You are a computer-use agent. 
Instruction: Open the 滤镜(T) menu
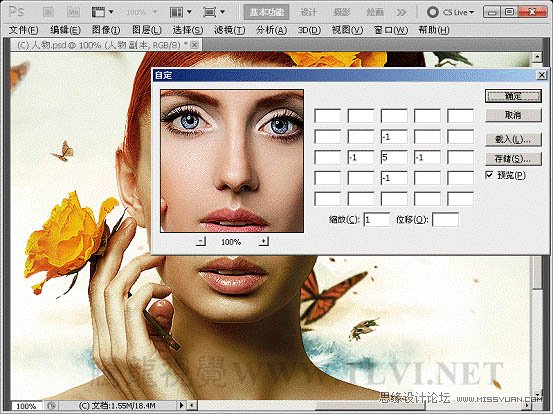(230, 30)
